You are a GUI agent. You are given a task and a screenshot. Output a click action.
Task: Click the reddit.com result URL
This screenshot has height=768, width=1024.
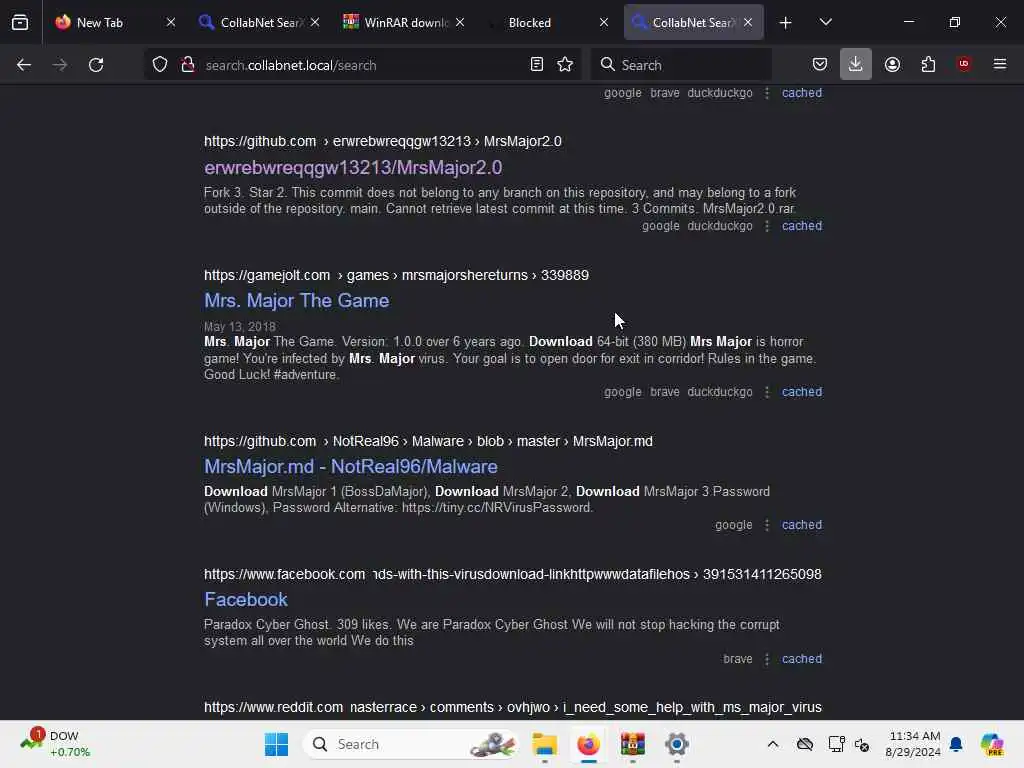tap(513, 707)
